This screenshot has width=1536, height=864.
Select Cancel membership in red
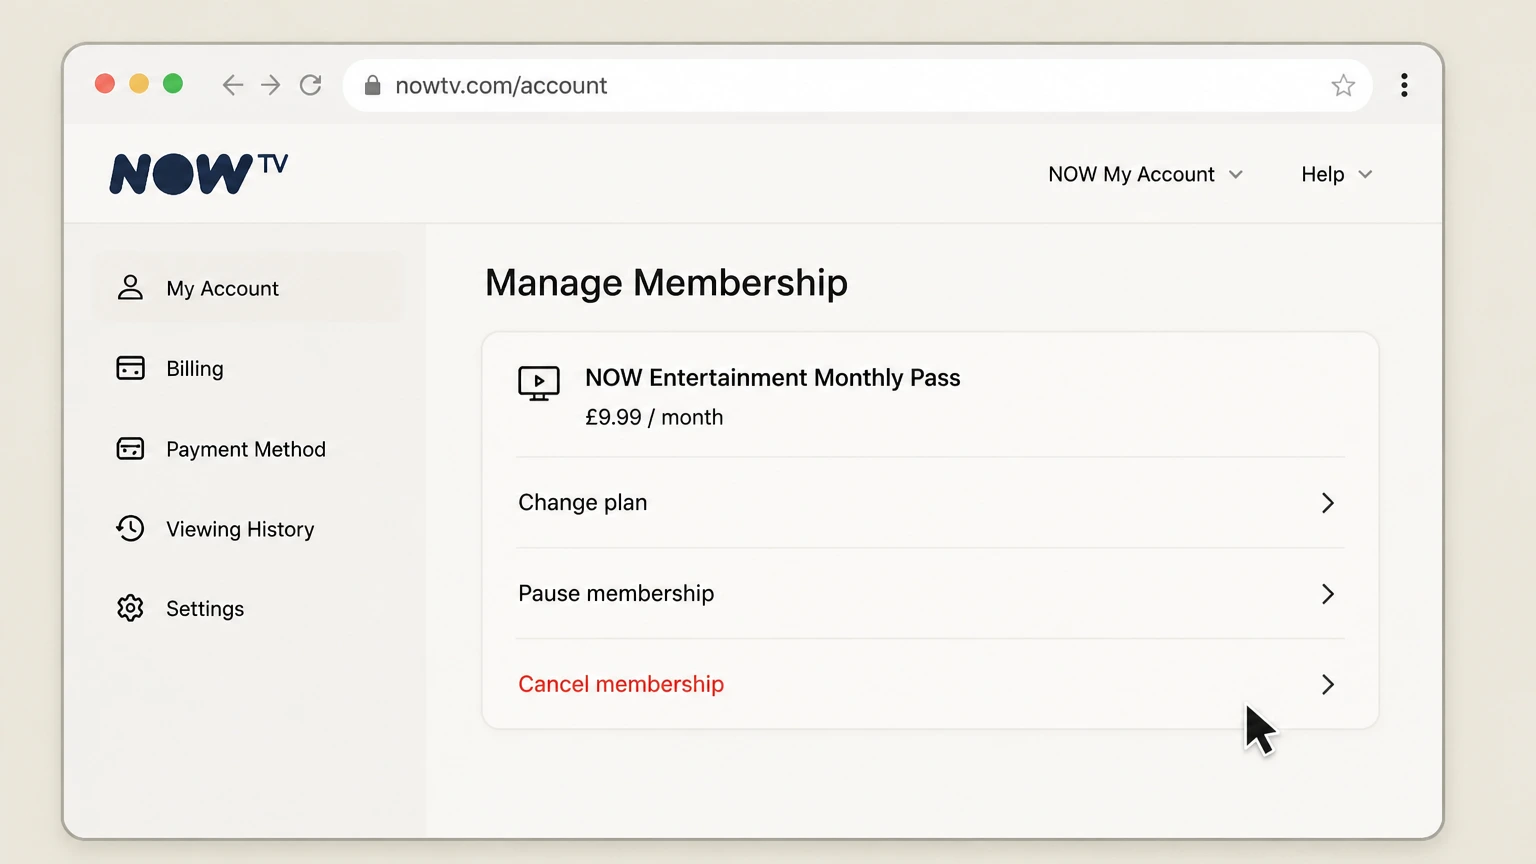click(x=930, y=685)
